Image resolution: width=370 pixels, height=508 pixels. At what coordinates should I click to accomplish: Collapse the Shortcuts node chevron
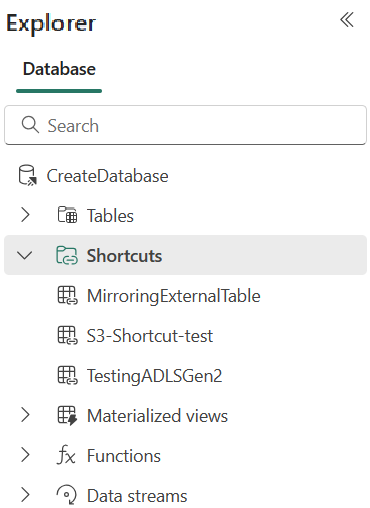point(25,255)
